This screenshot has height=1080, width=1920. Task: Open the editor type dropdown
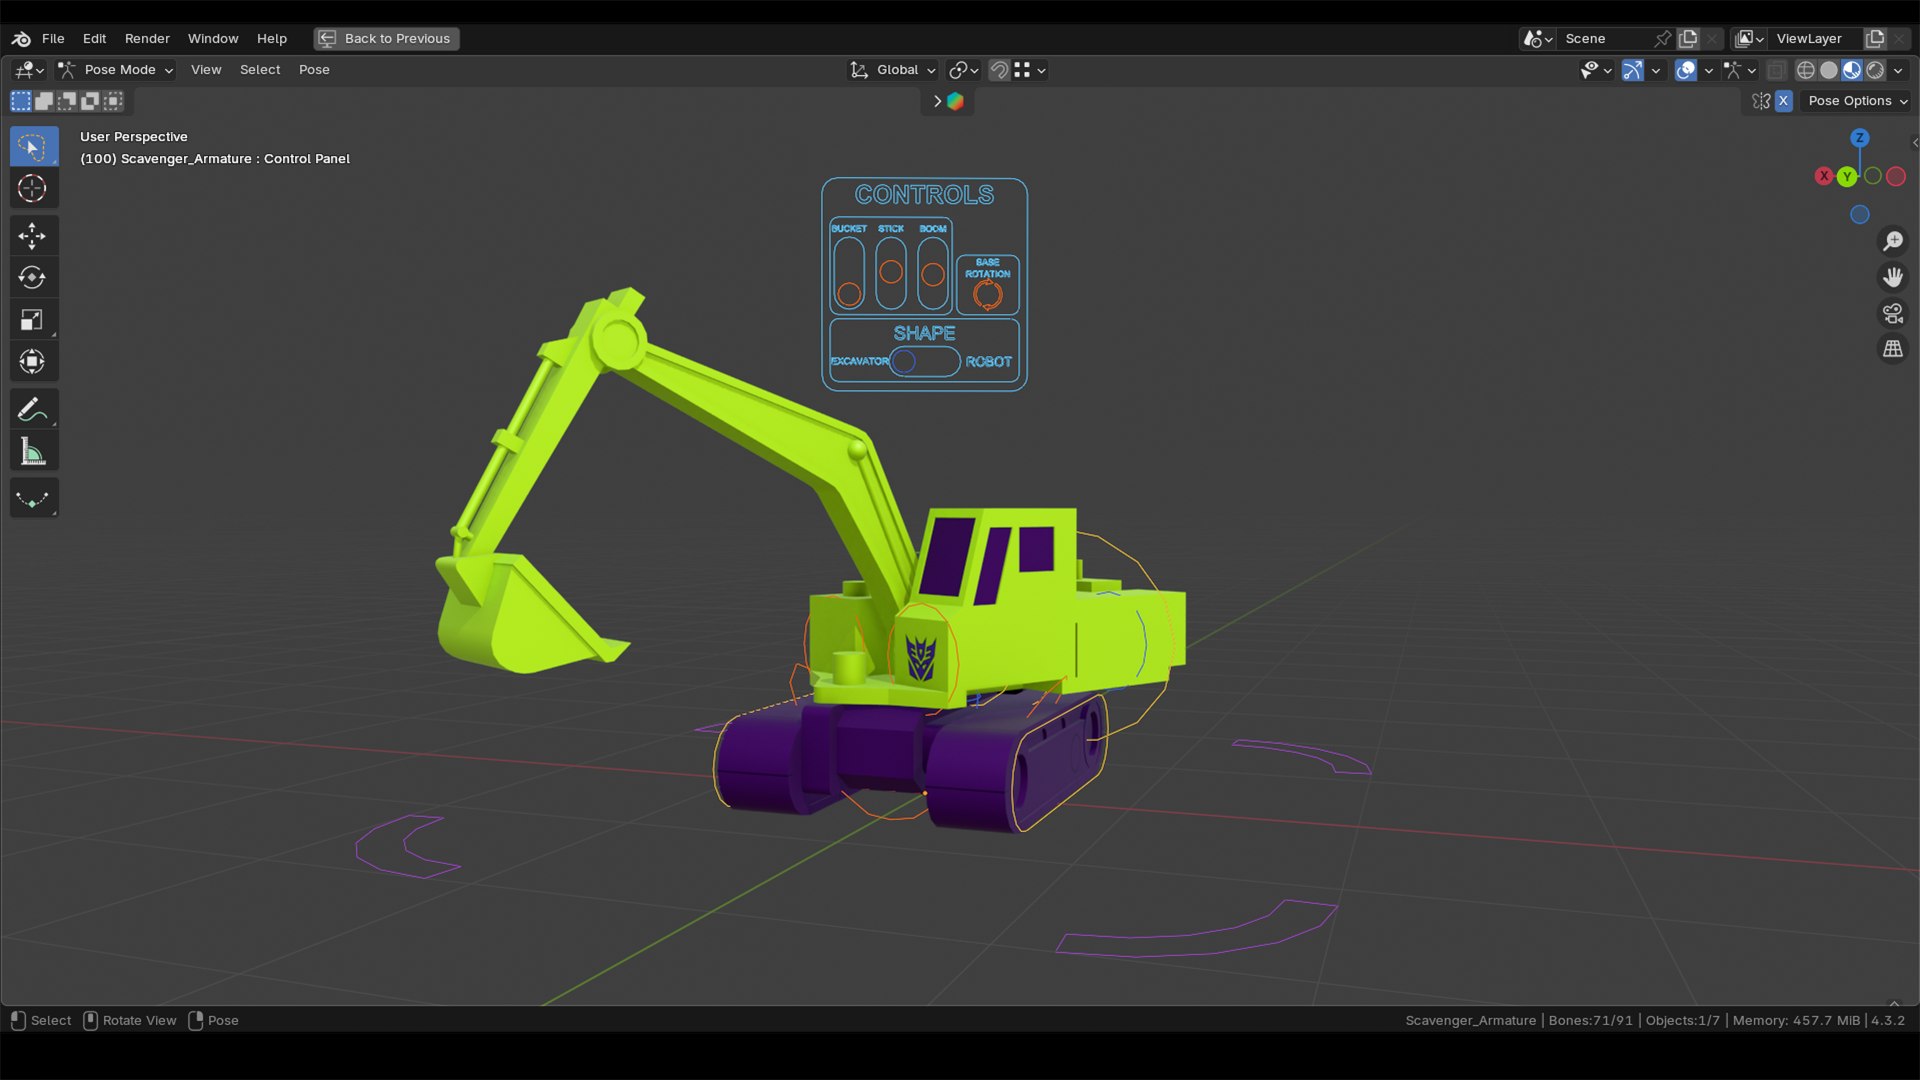[x=28, y=70]
